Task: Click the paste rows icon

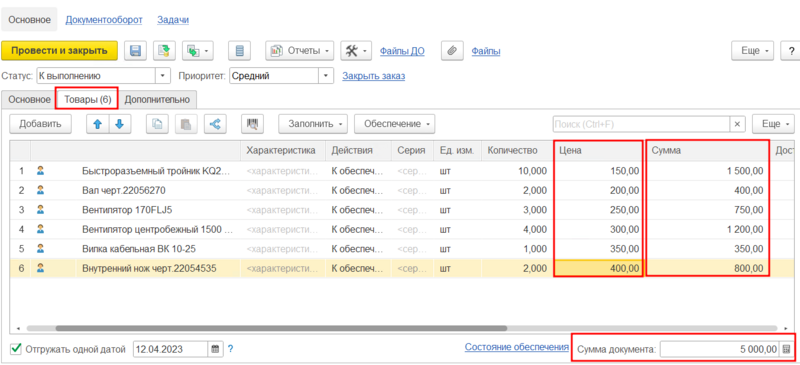Action: [x=186, y=124]
